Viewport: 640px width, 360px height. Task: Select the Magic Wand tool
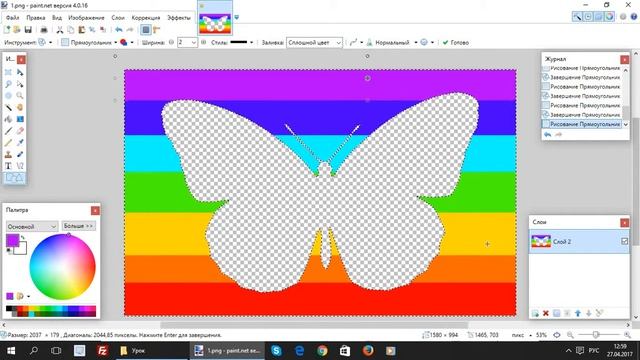point(8,107)
